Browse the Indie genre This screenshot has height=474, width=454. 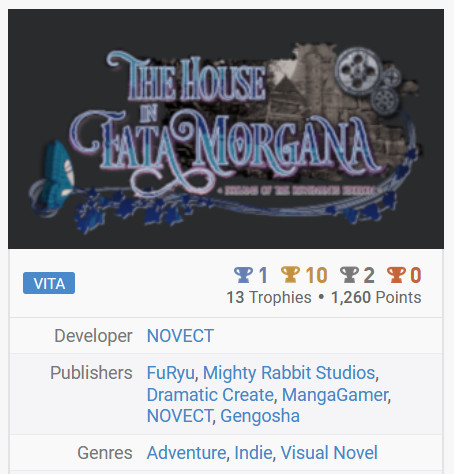253,453
